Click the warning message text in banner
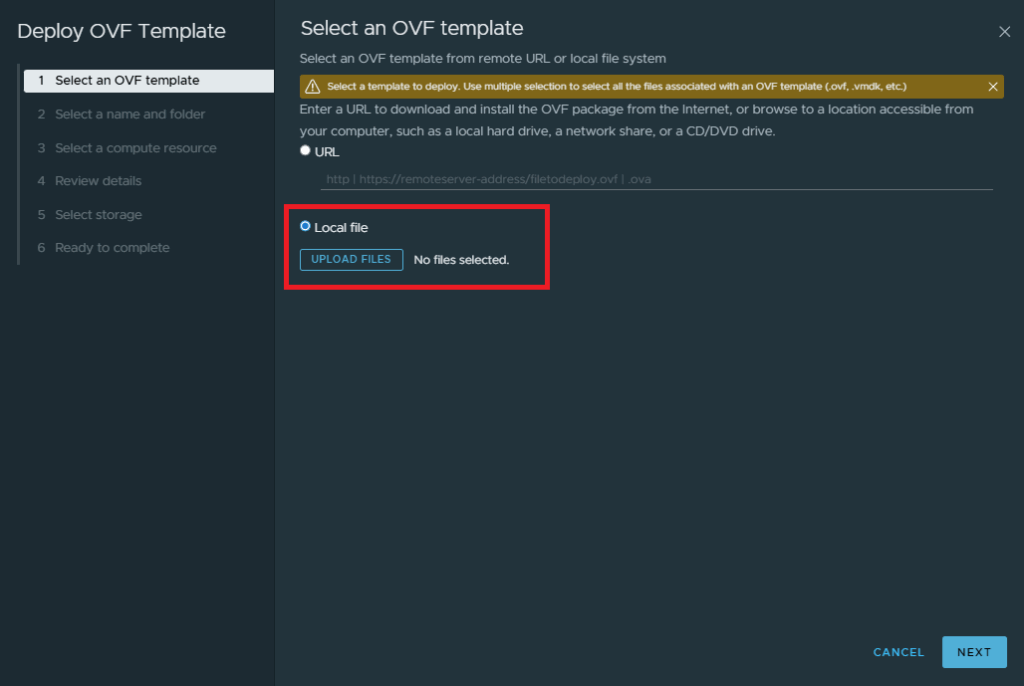This screenshot has width=1024, height=686. [616, 87]
